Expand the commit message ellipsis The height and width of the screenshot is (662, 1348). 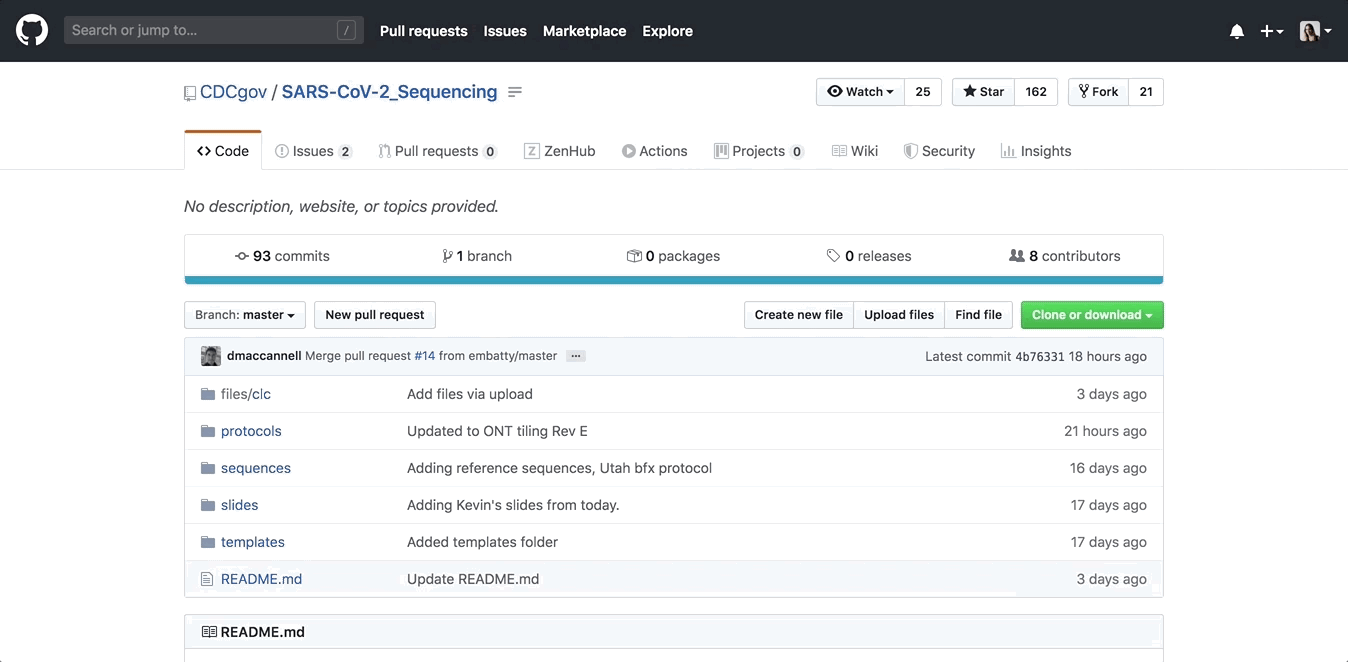click(x=575, y=356)
